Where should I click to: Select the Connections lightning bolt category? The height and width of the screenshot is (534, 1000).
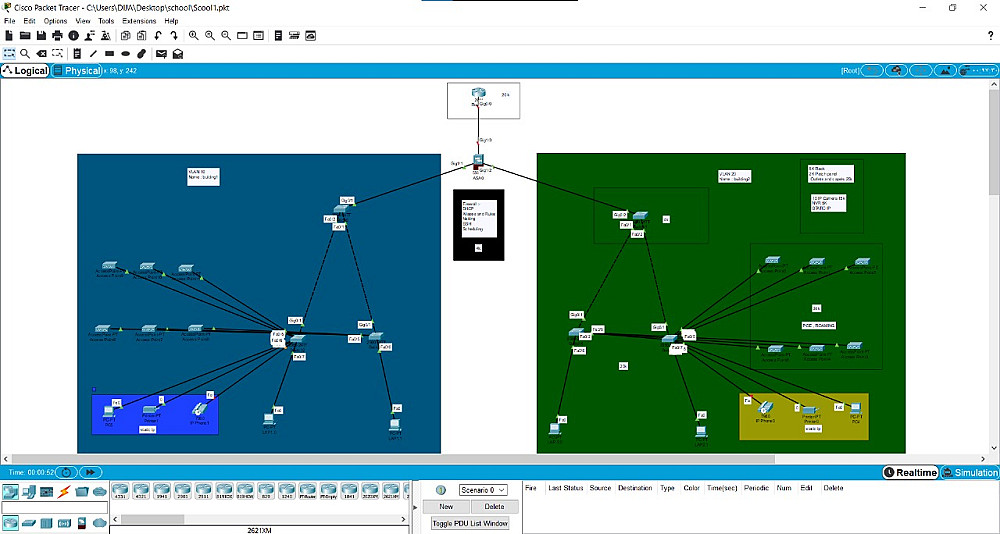point(64,491)
